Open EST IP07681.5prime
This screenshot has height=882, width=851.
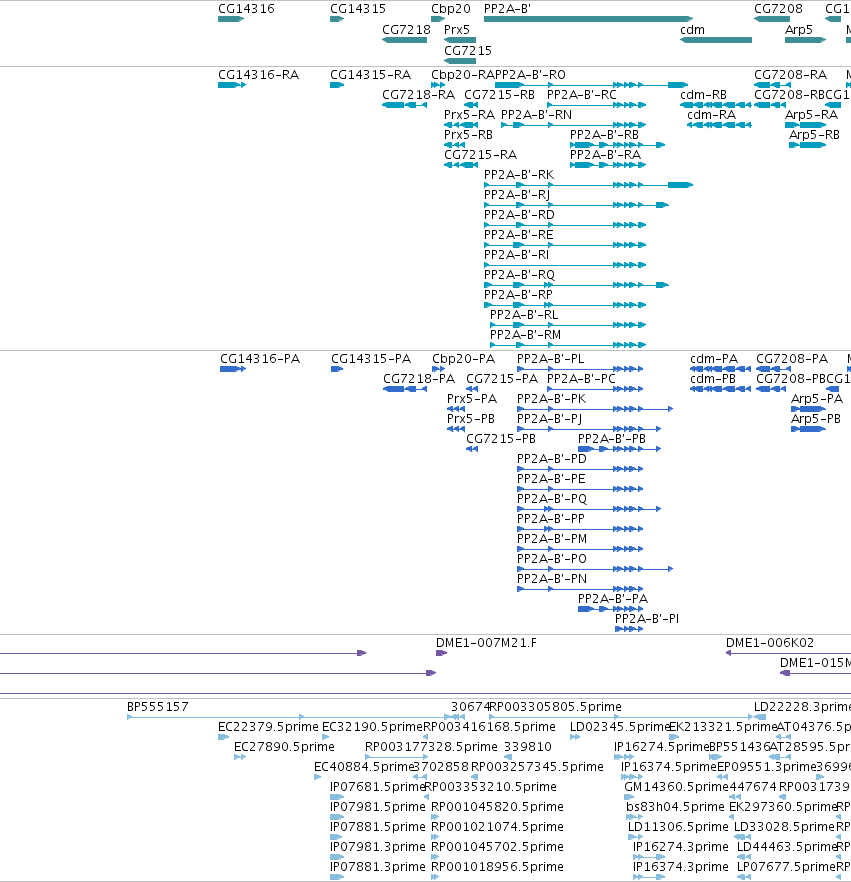(x=378, y=787)
